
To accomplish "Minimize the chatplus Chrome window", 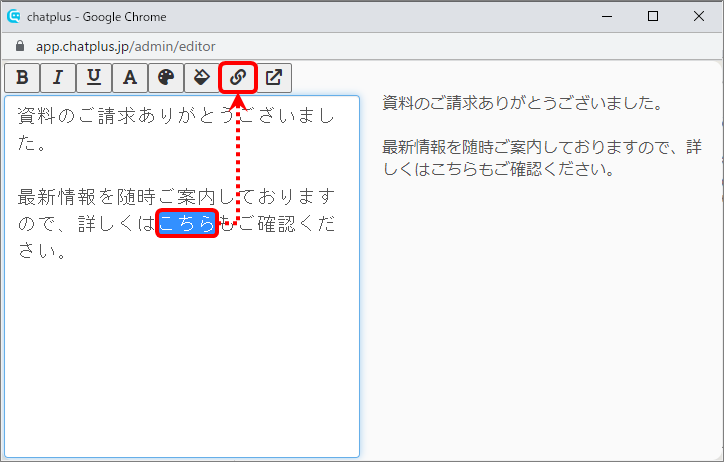I will (x=607, y=17).
